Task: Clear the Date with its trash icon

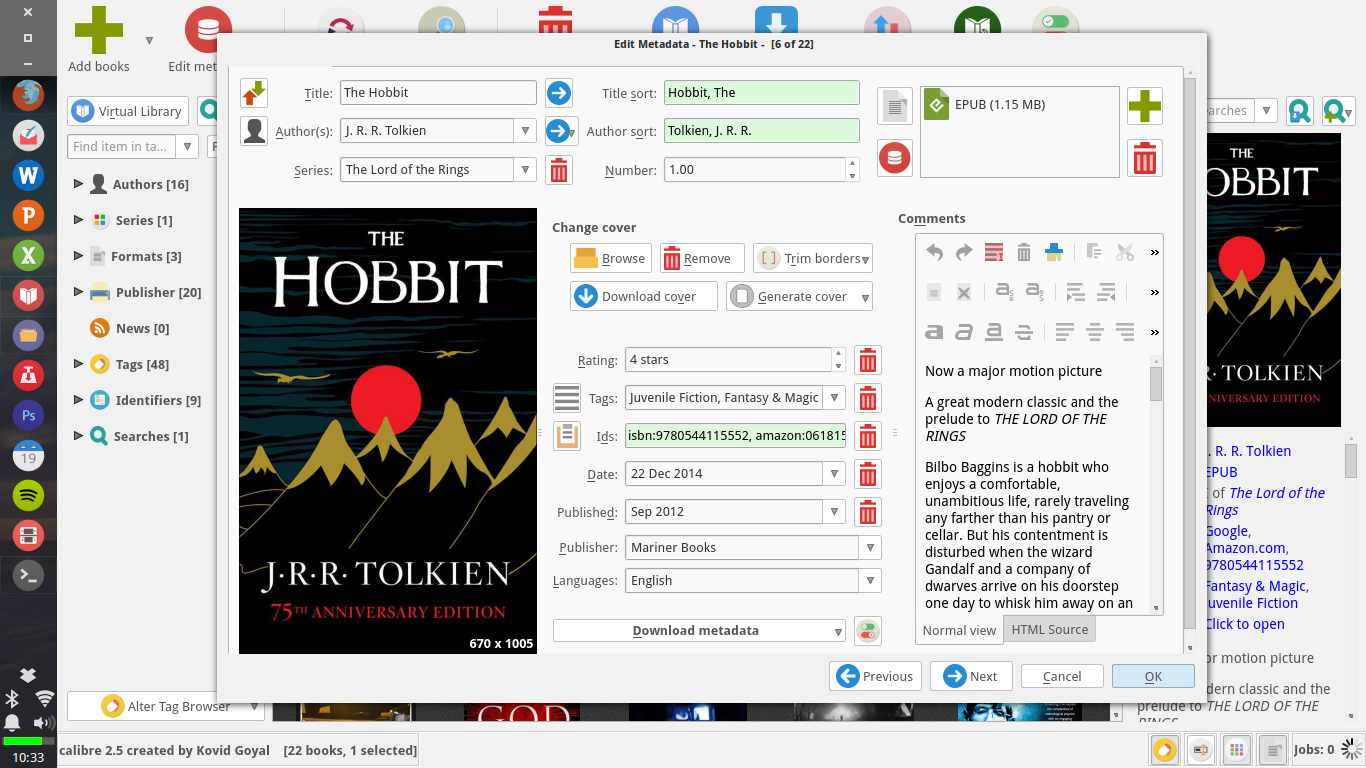Action: click(868, 474)
